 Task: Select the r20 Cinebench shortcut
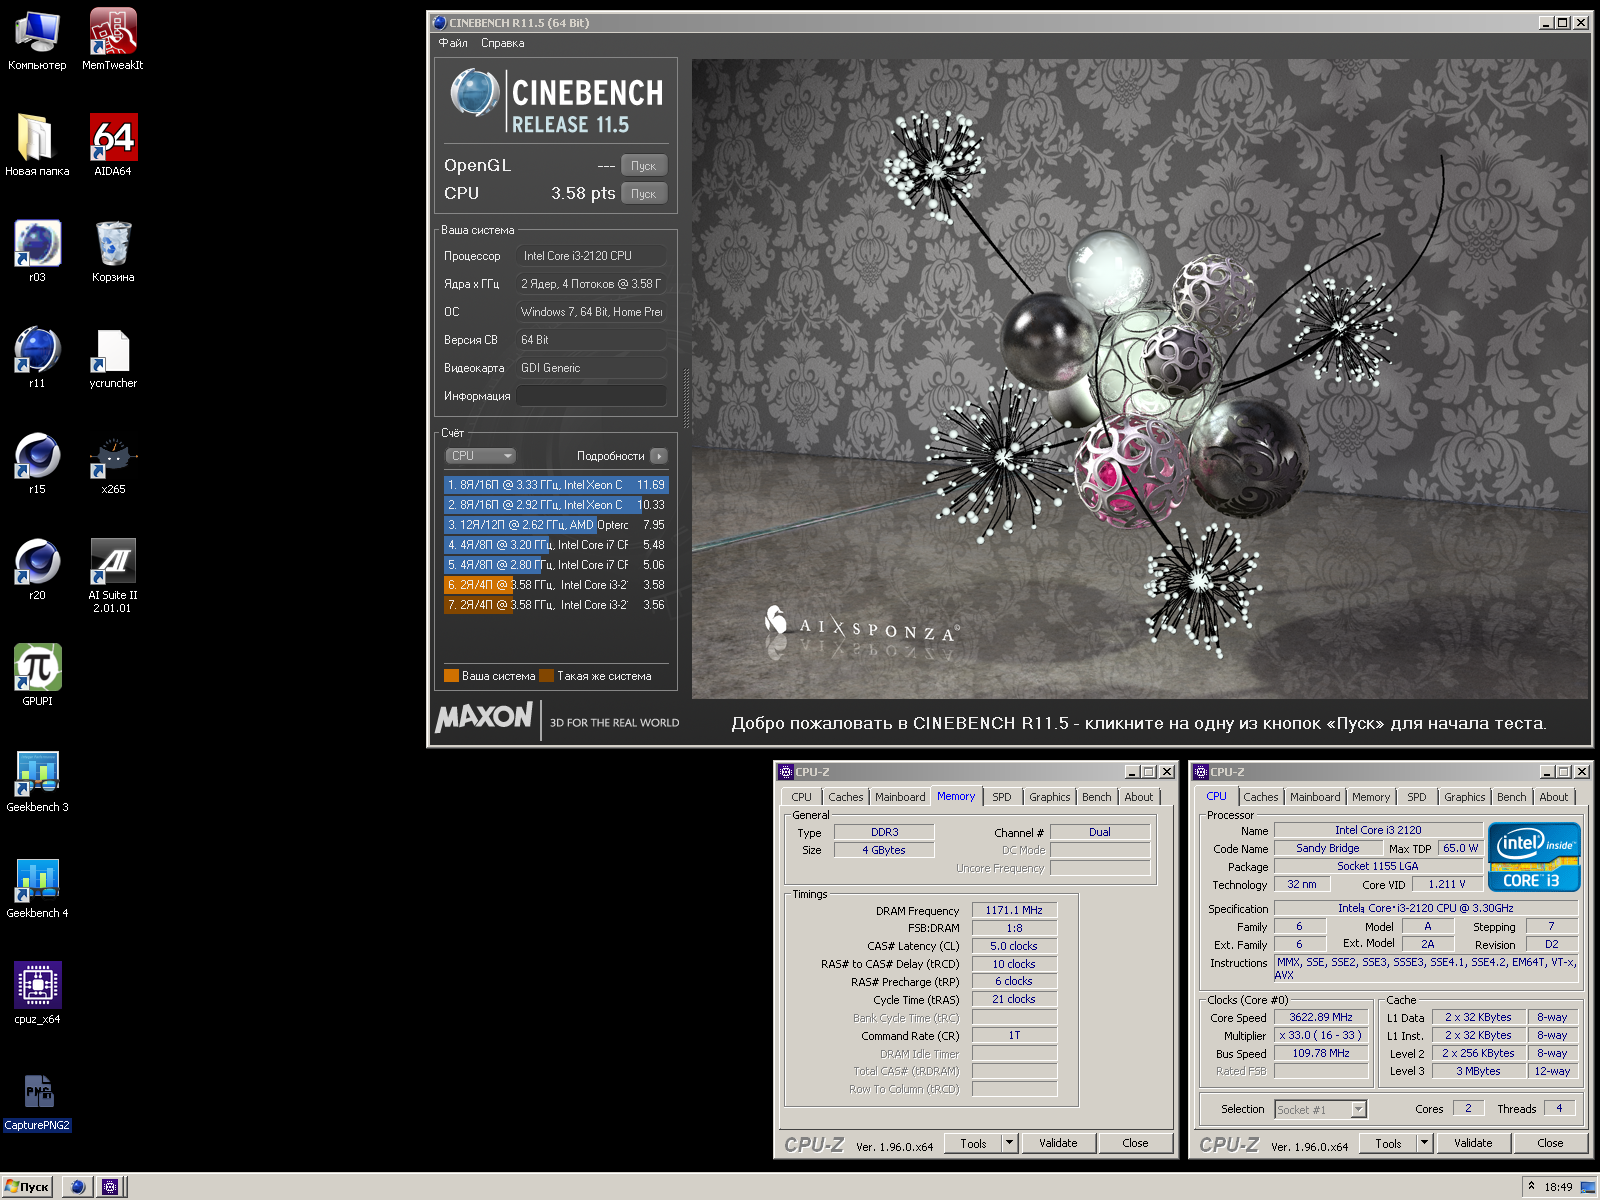click(x=37, y=570)
